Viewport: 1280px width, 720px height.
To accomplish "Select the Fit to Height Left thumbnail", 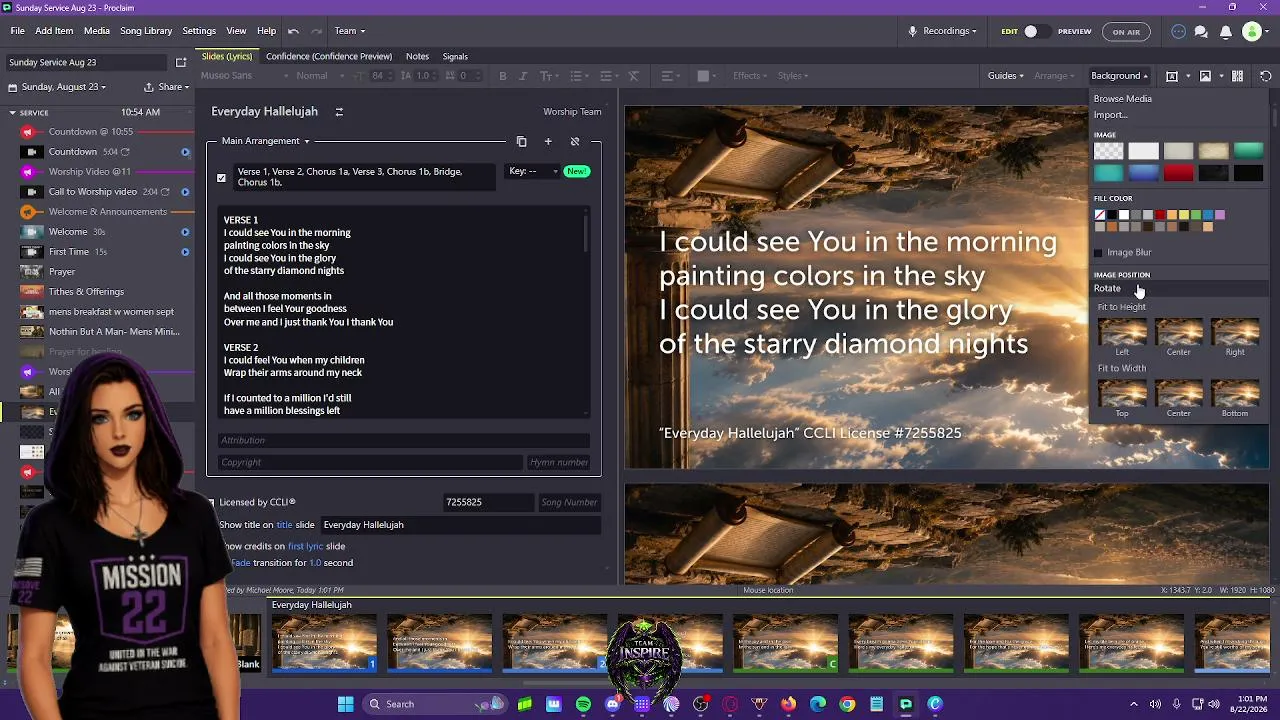I will click(x=1122, y=332).
